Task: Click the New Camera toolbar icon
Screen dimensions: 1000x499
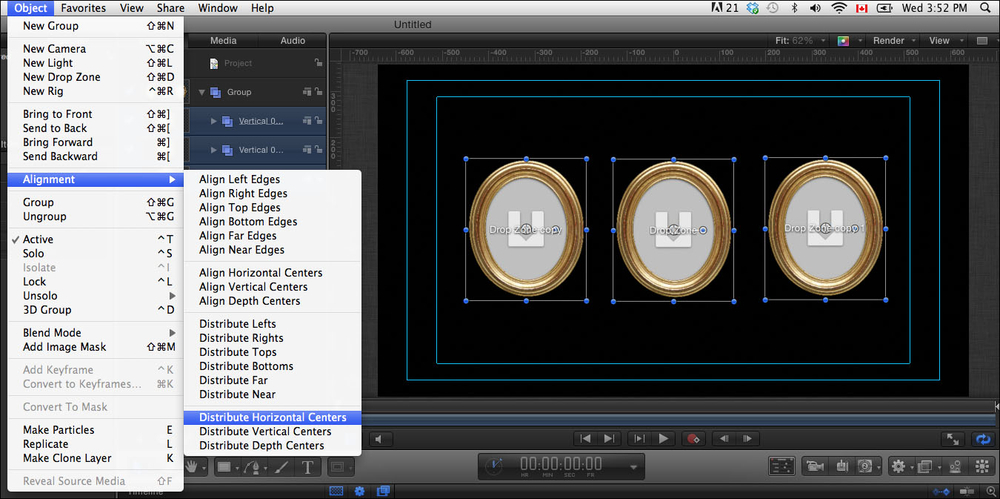Action: point(815,466)
